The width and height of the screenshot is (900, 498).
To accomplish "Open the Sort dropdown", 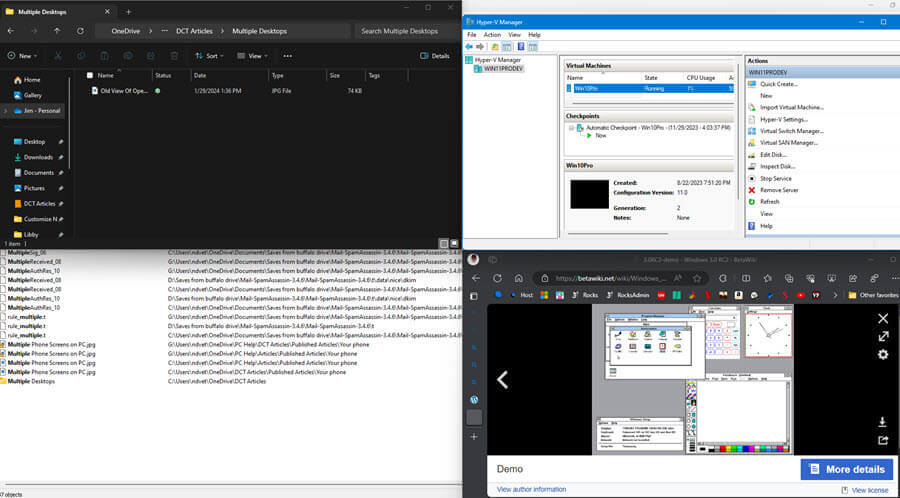I will 207,56.
